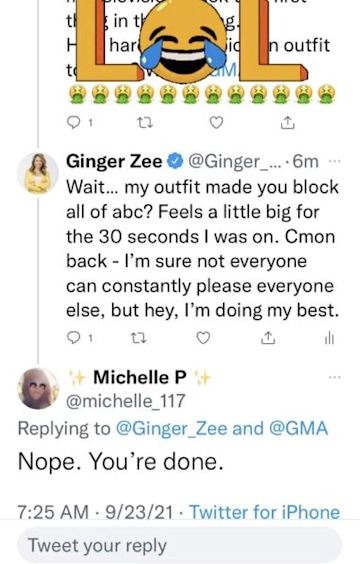Image resolution: width=360 pixels, height=564 pixels.
Task: Like Ginger Zee's tweet
Action: pyautogui.click(x=203, y=338)
